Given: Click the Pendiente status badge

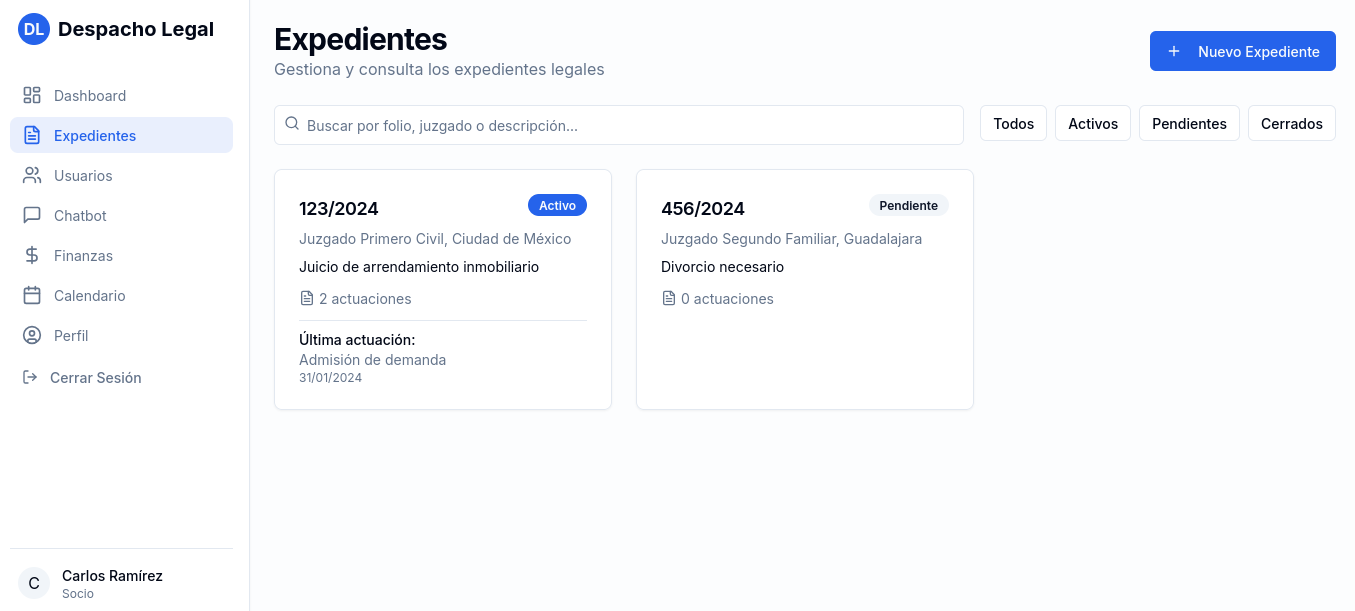Looking at the screenshot, I should 908,205.
